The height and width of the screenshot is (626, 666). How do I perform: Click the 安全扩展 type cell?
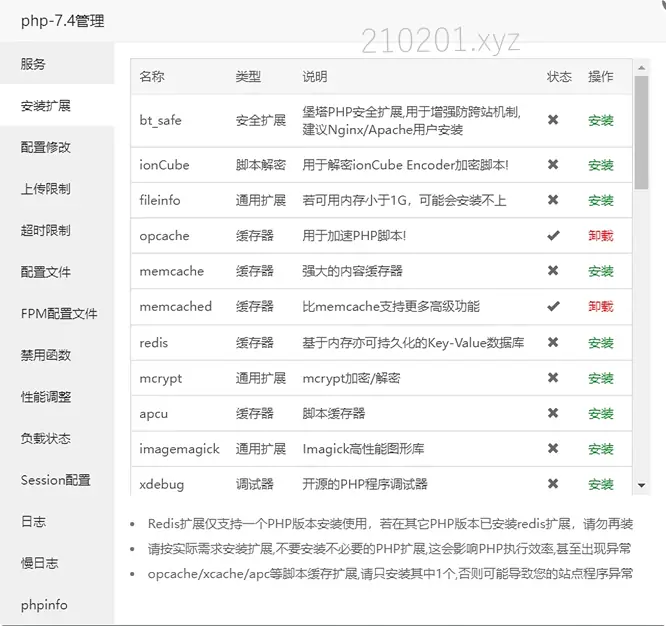pyautogui.click(x=261, y=121)
